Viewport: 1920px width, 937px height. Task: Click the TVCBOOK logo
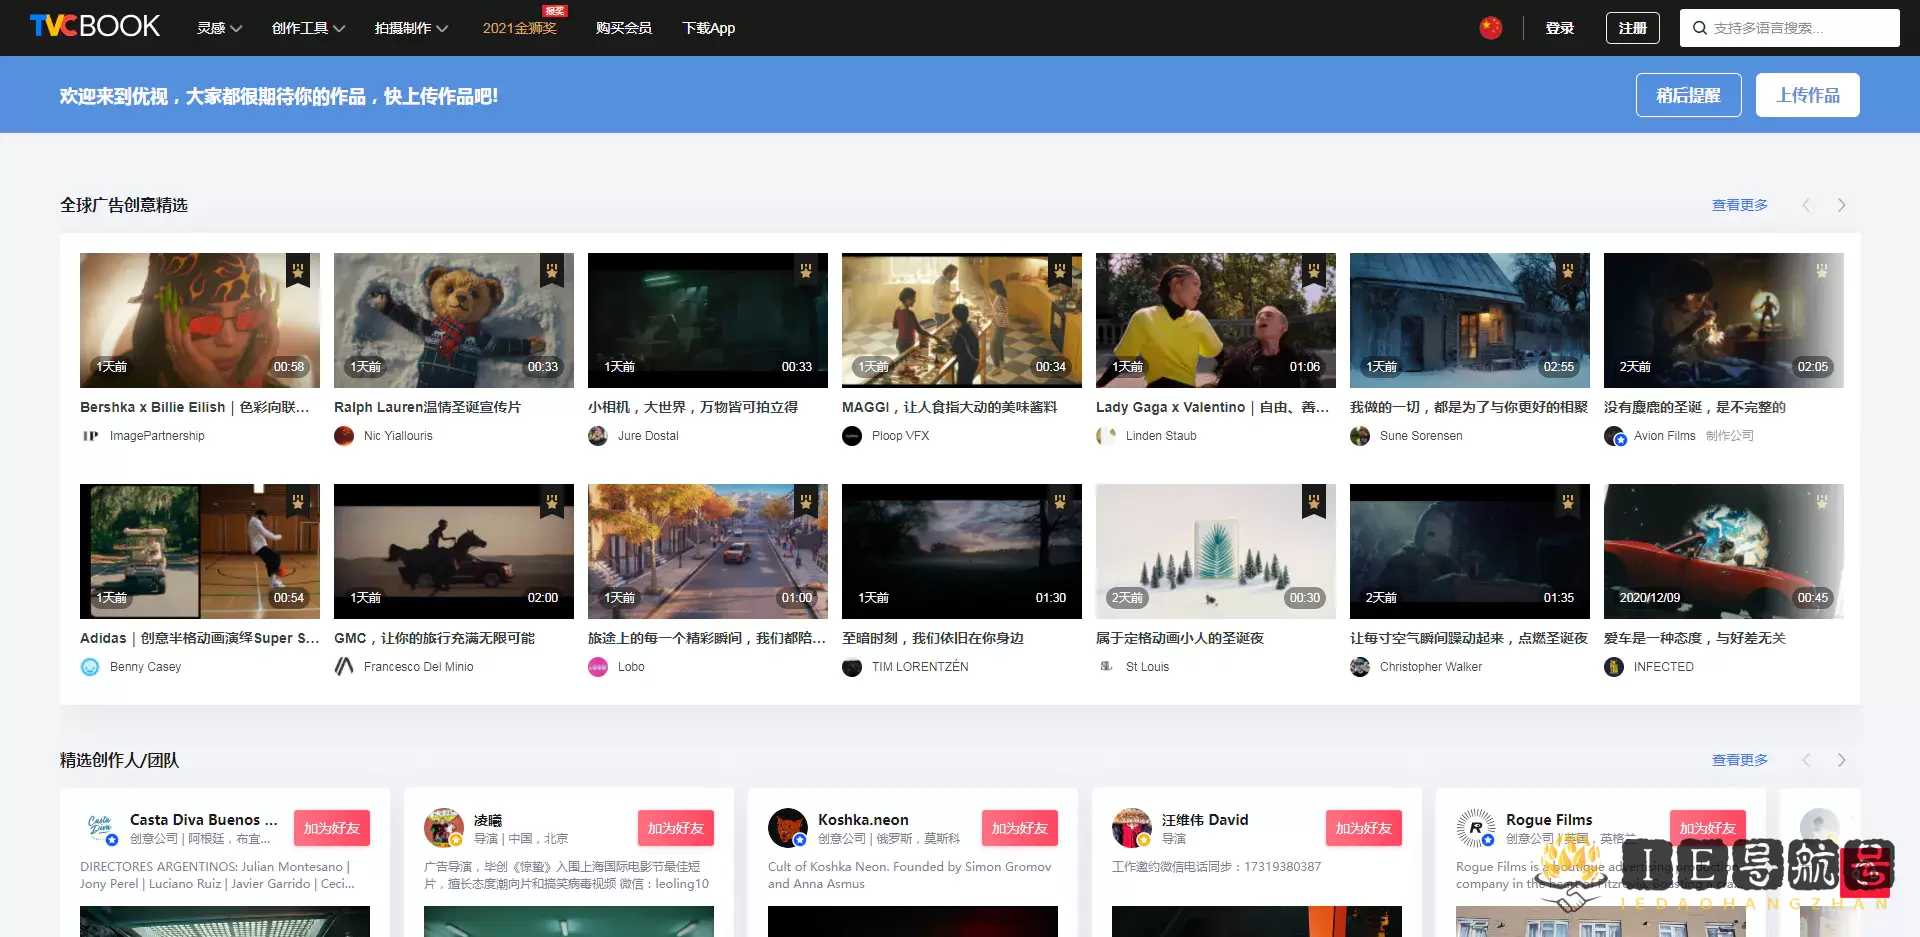click(95, 27)
